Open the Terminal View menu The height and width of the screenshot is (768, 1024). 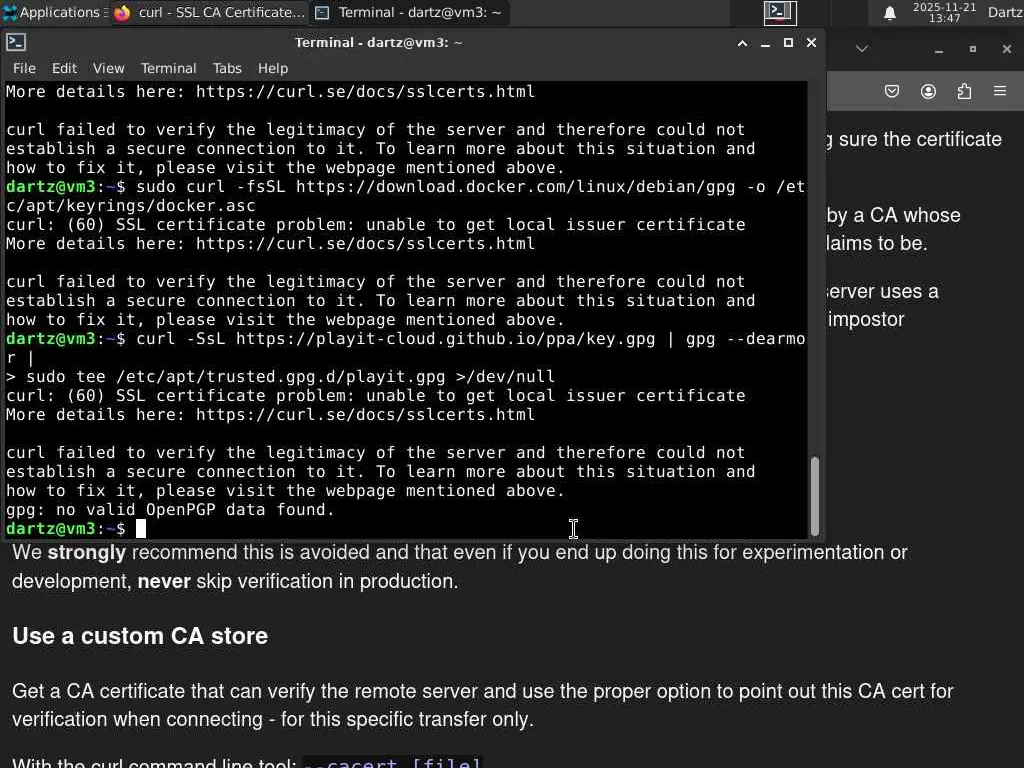coord(108,68)
